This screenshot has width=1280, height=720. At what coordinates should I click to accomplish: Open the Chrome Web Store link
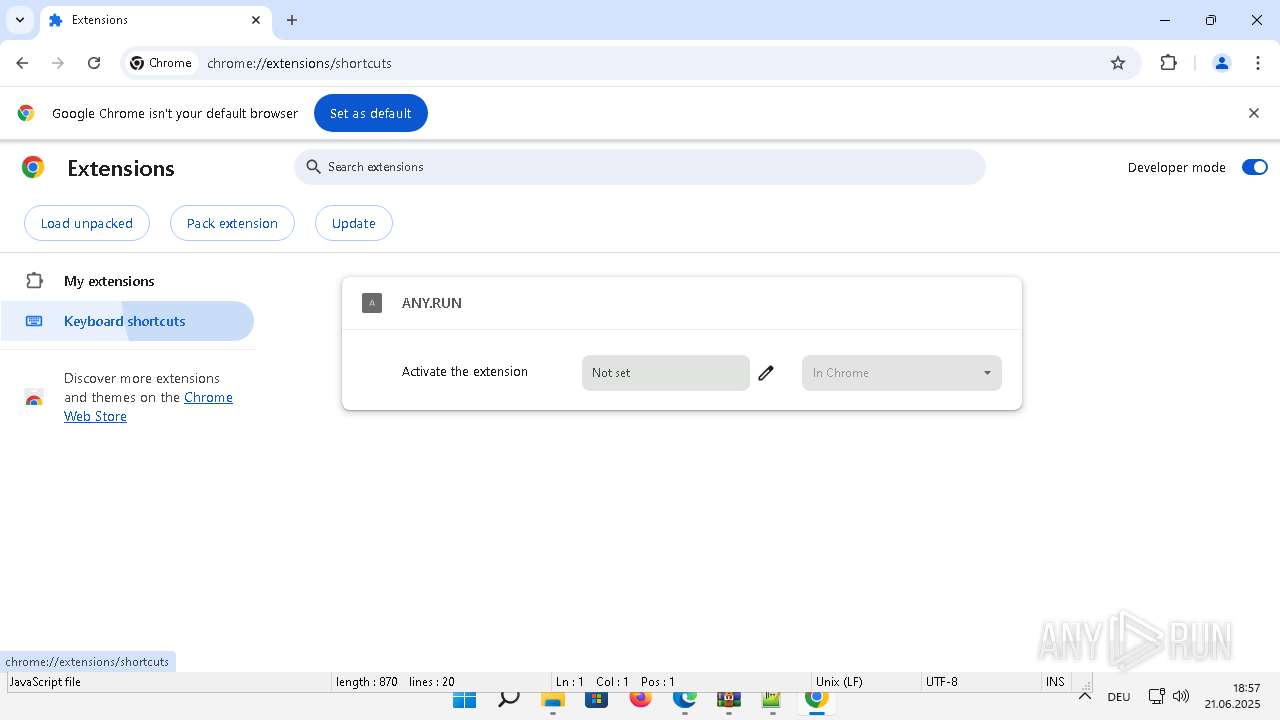click(x=148, y=407)
